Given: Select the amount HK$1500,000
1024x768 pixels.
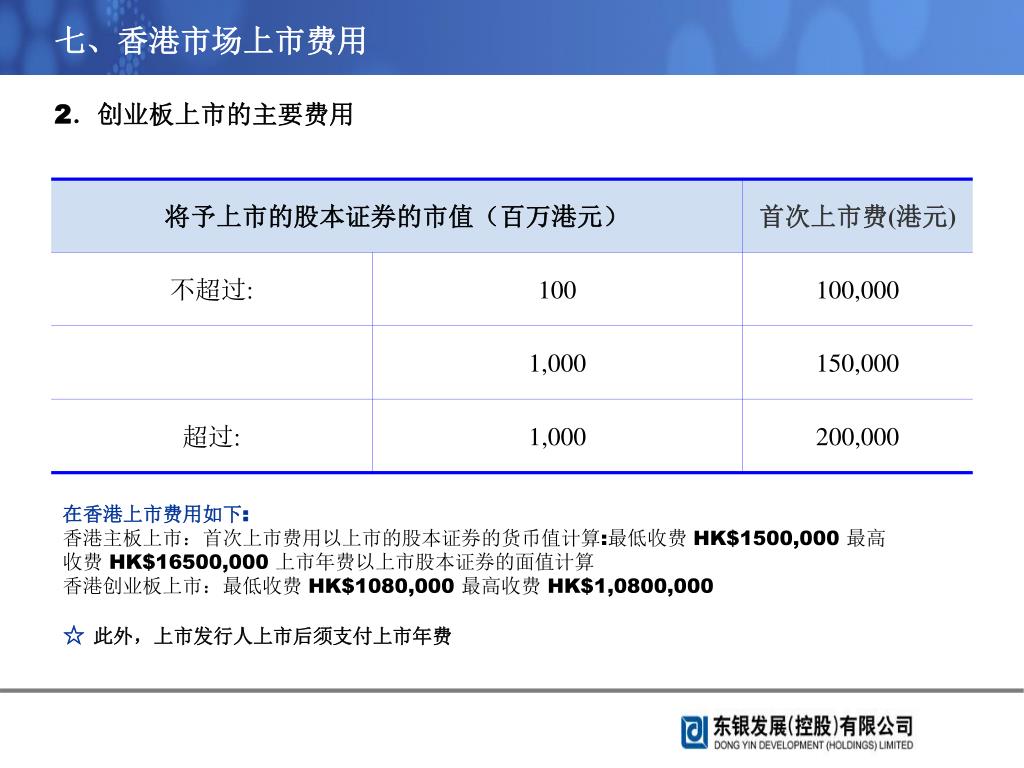Looking at the screenshot, I should pyautogui.click(x=766, y=538).
